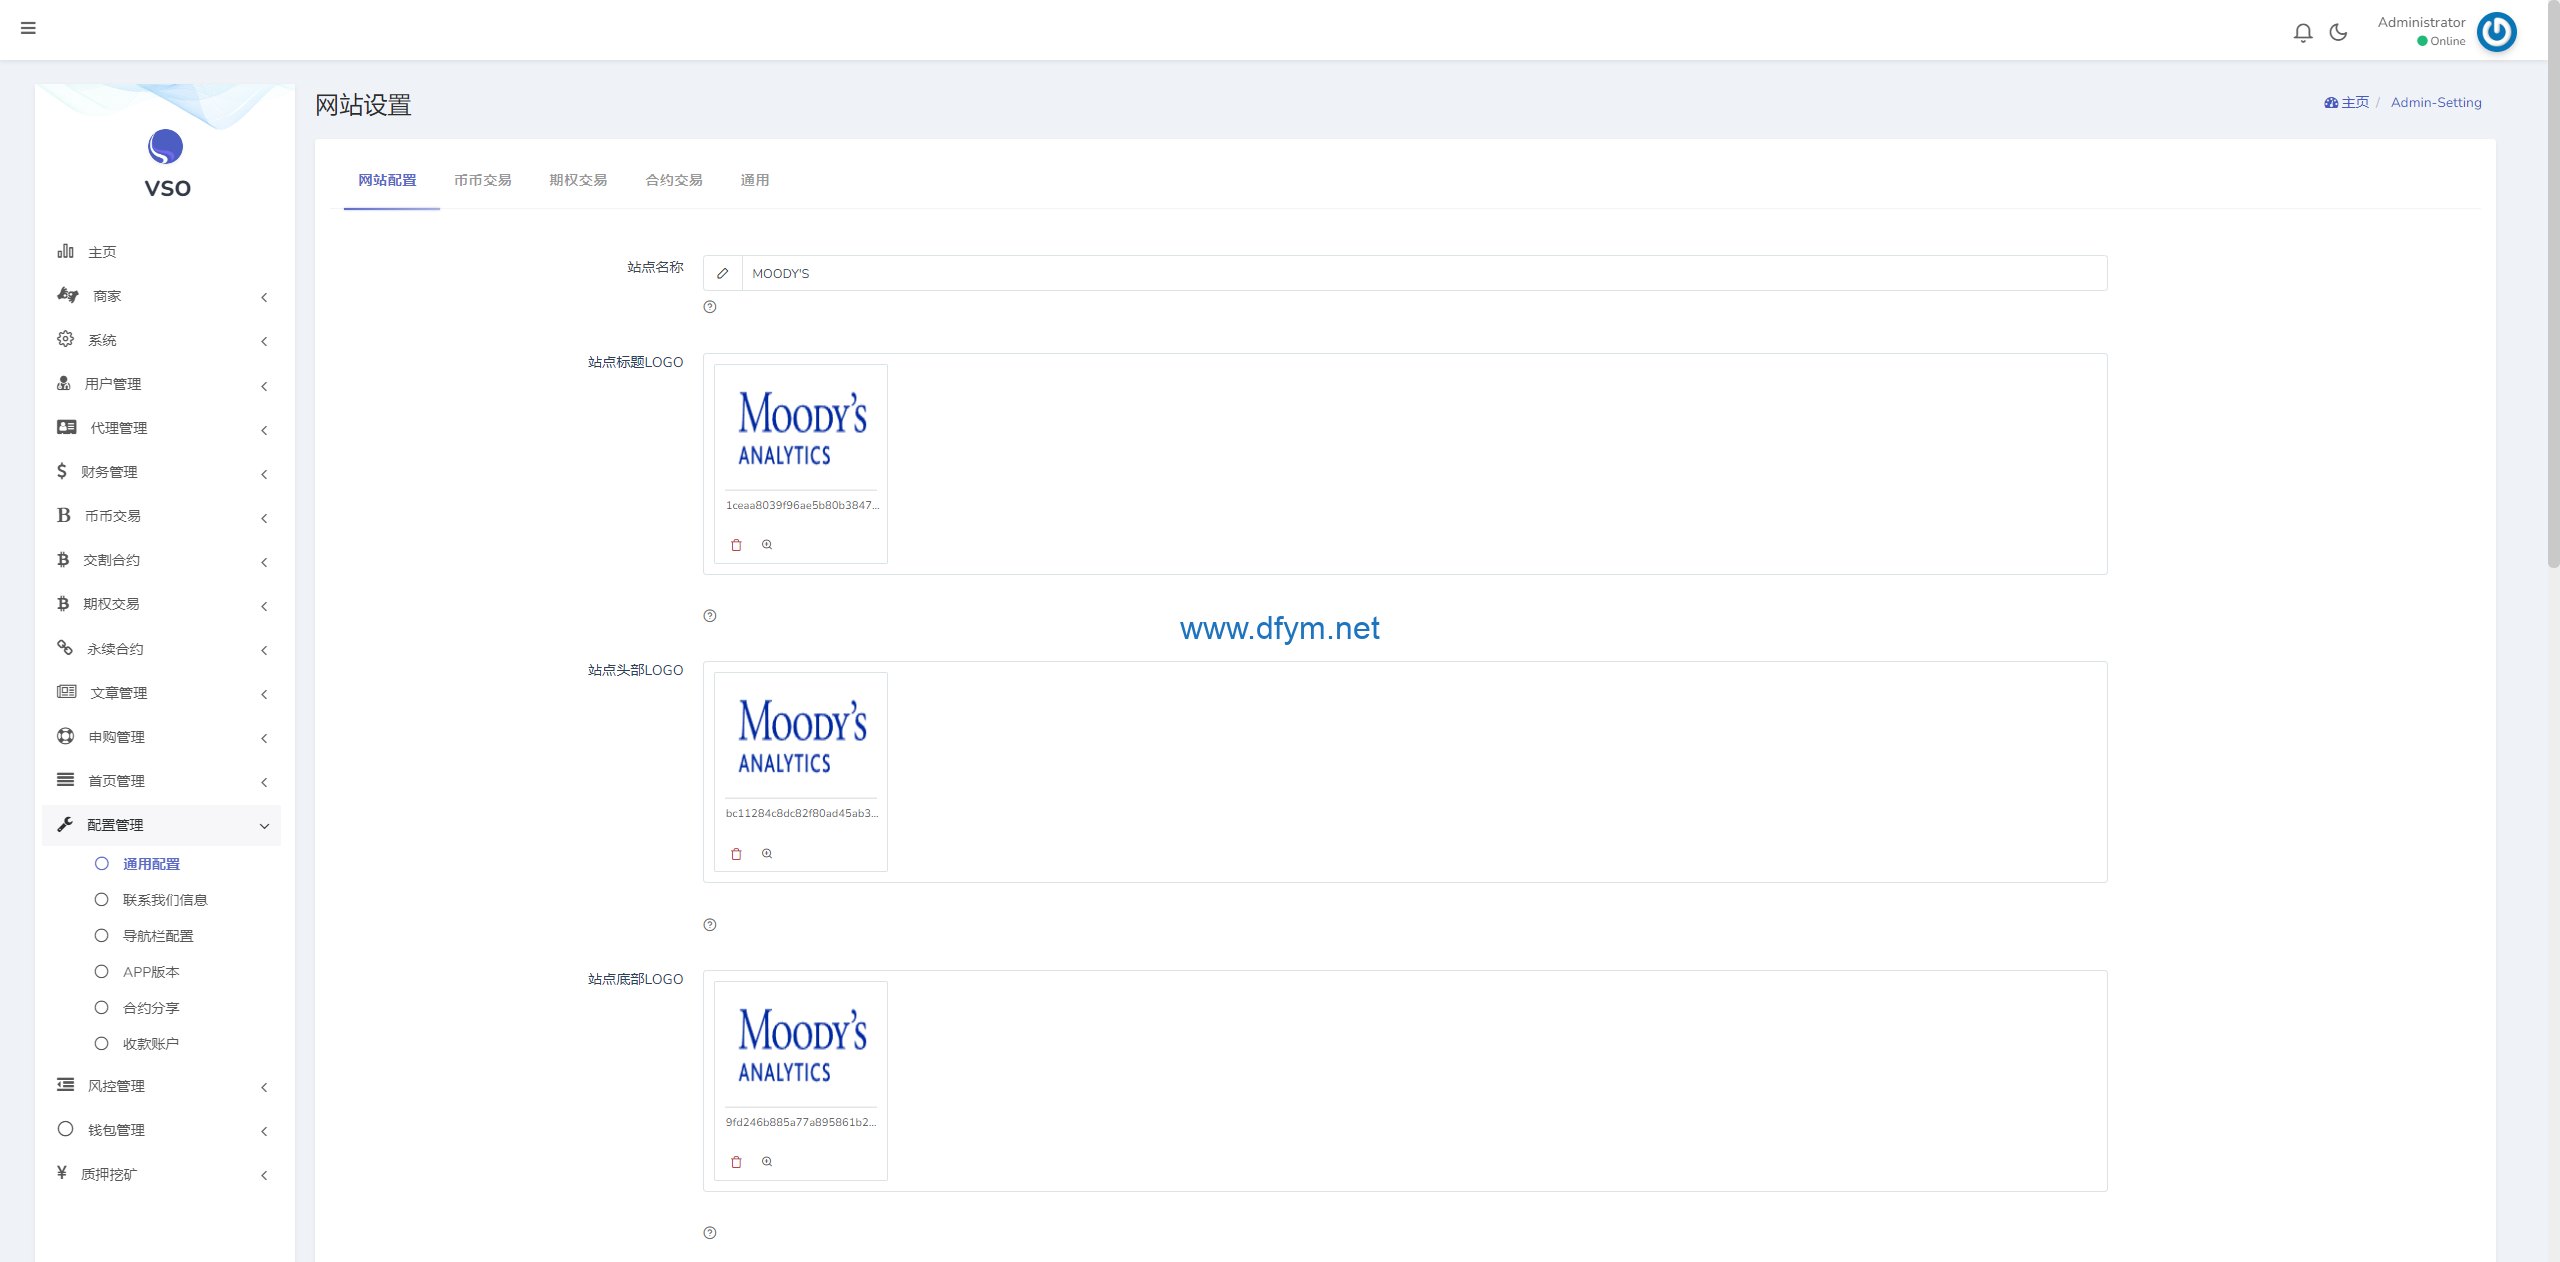Click the Admin-Setting breadcrumb link

click(2436, 102)
